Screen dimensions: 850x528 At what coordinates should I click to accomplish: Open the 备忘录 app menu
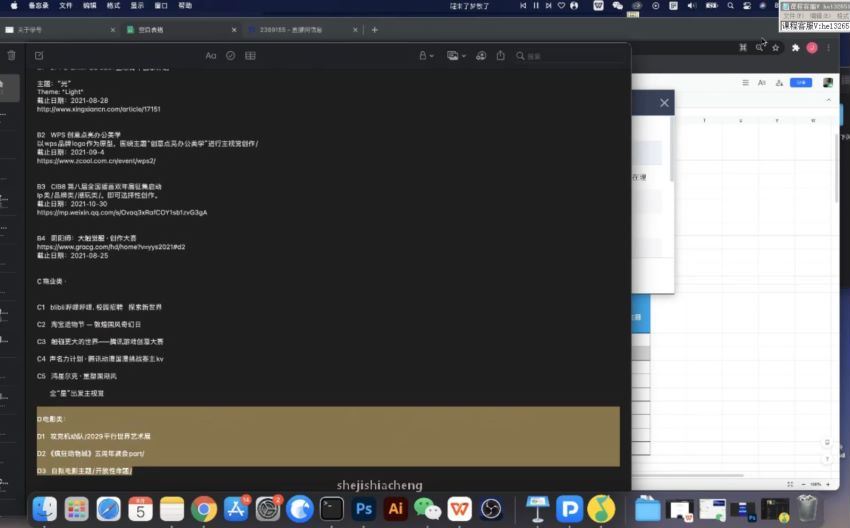38,5
